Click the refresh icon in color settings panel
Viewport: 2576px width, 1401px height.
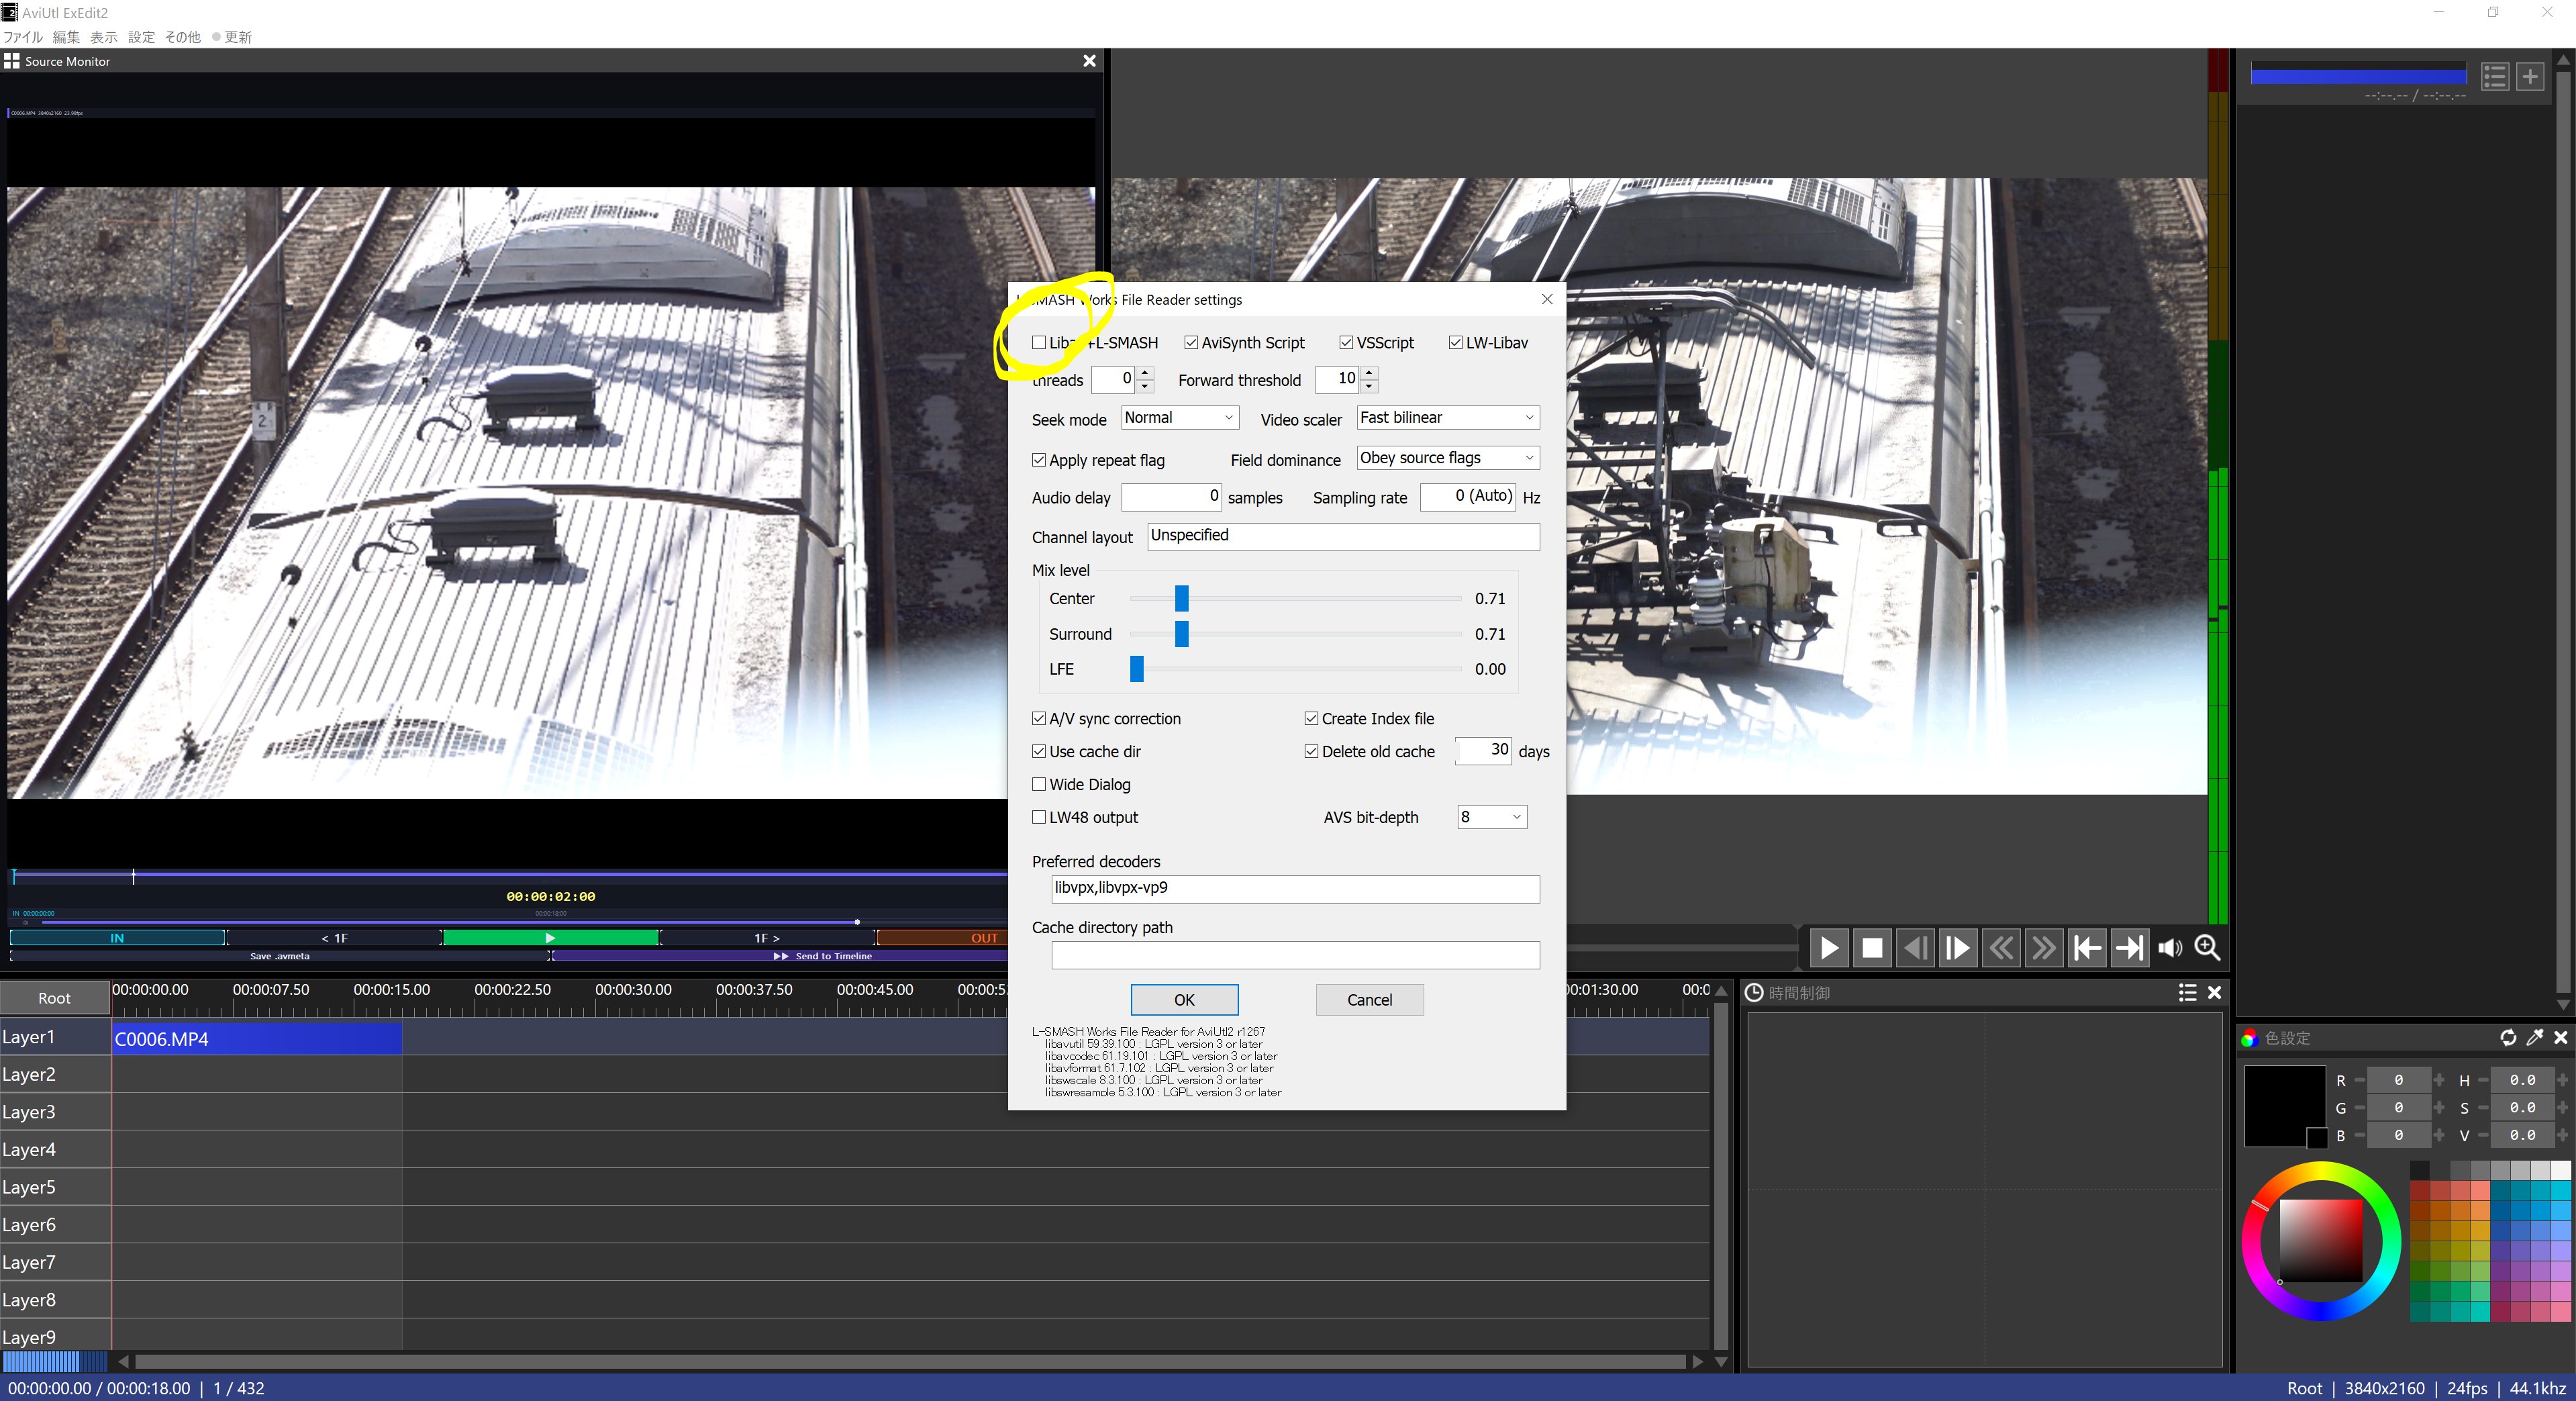[x=2508, y=1038]
